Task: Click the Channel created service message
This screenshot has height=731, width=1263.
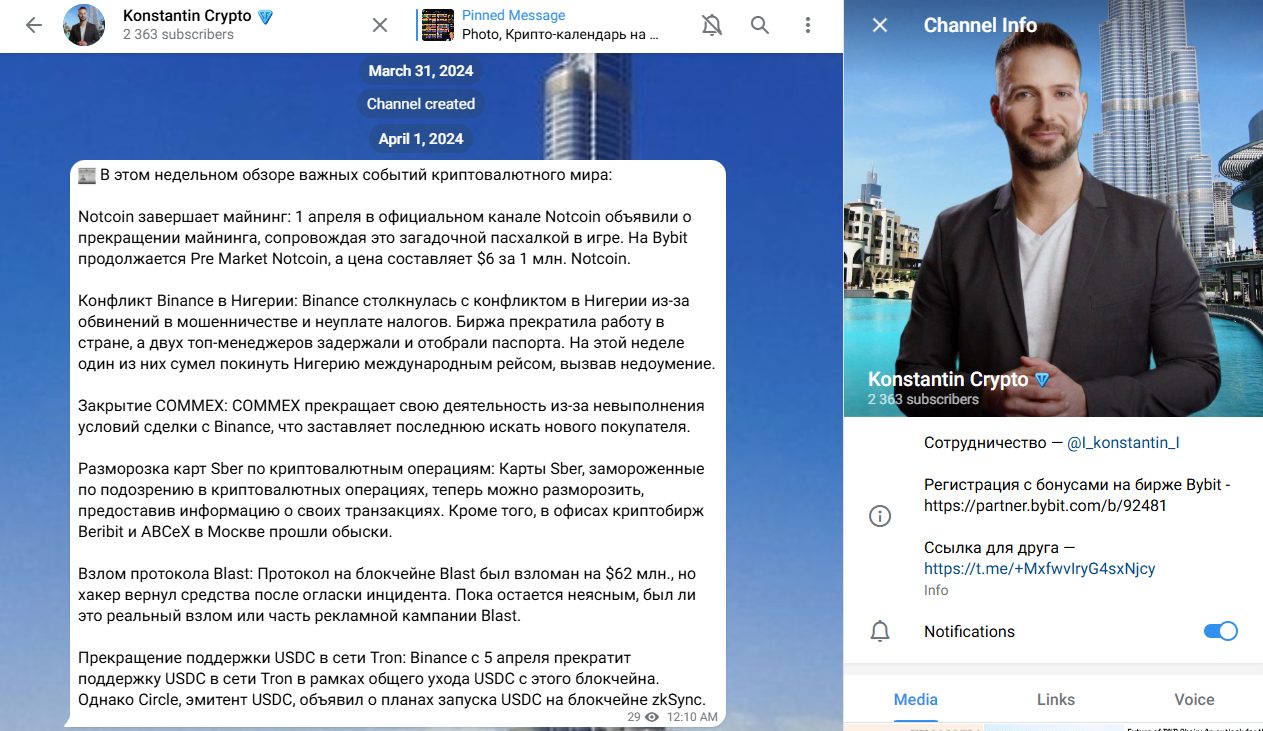Action: pos(421,104)
